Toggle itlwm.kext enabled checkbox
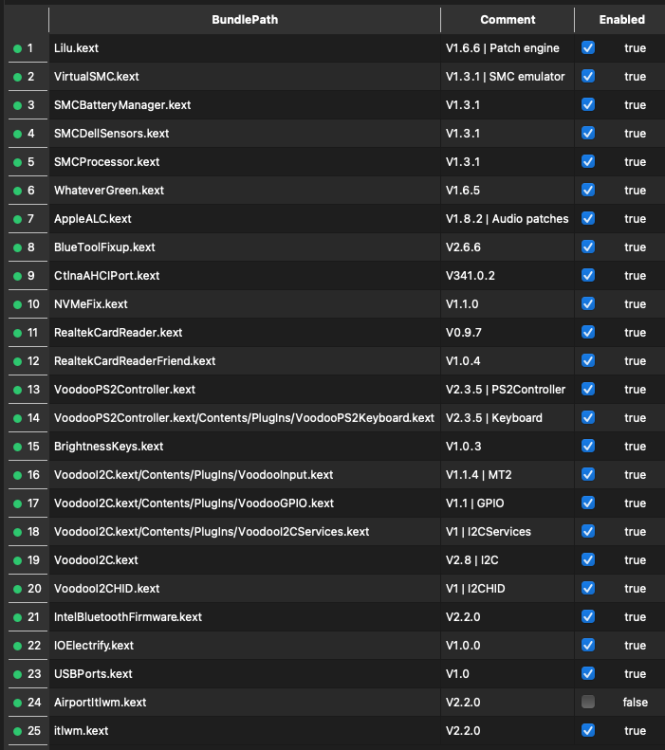This screenshot has height=750, width=665. 588,730
